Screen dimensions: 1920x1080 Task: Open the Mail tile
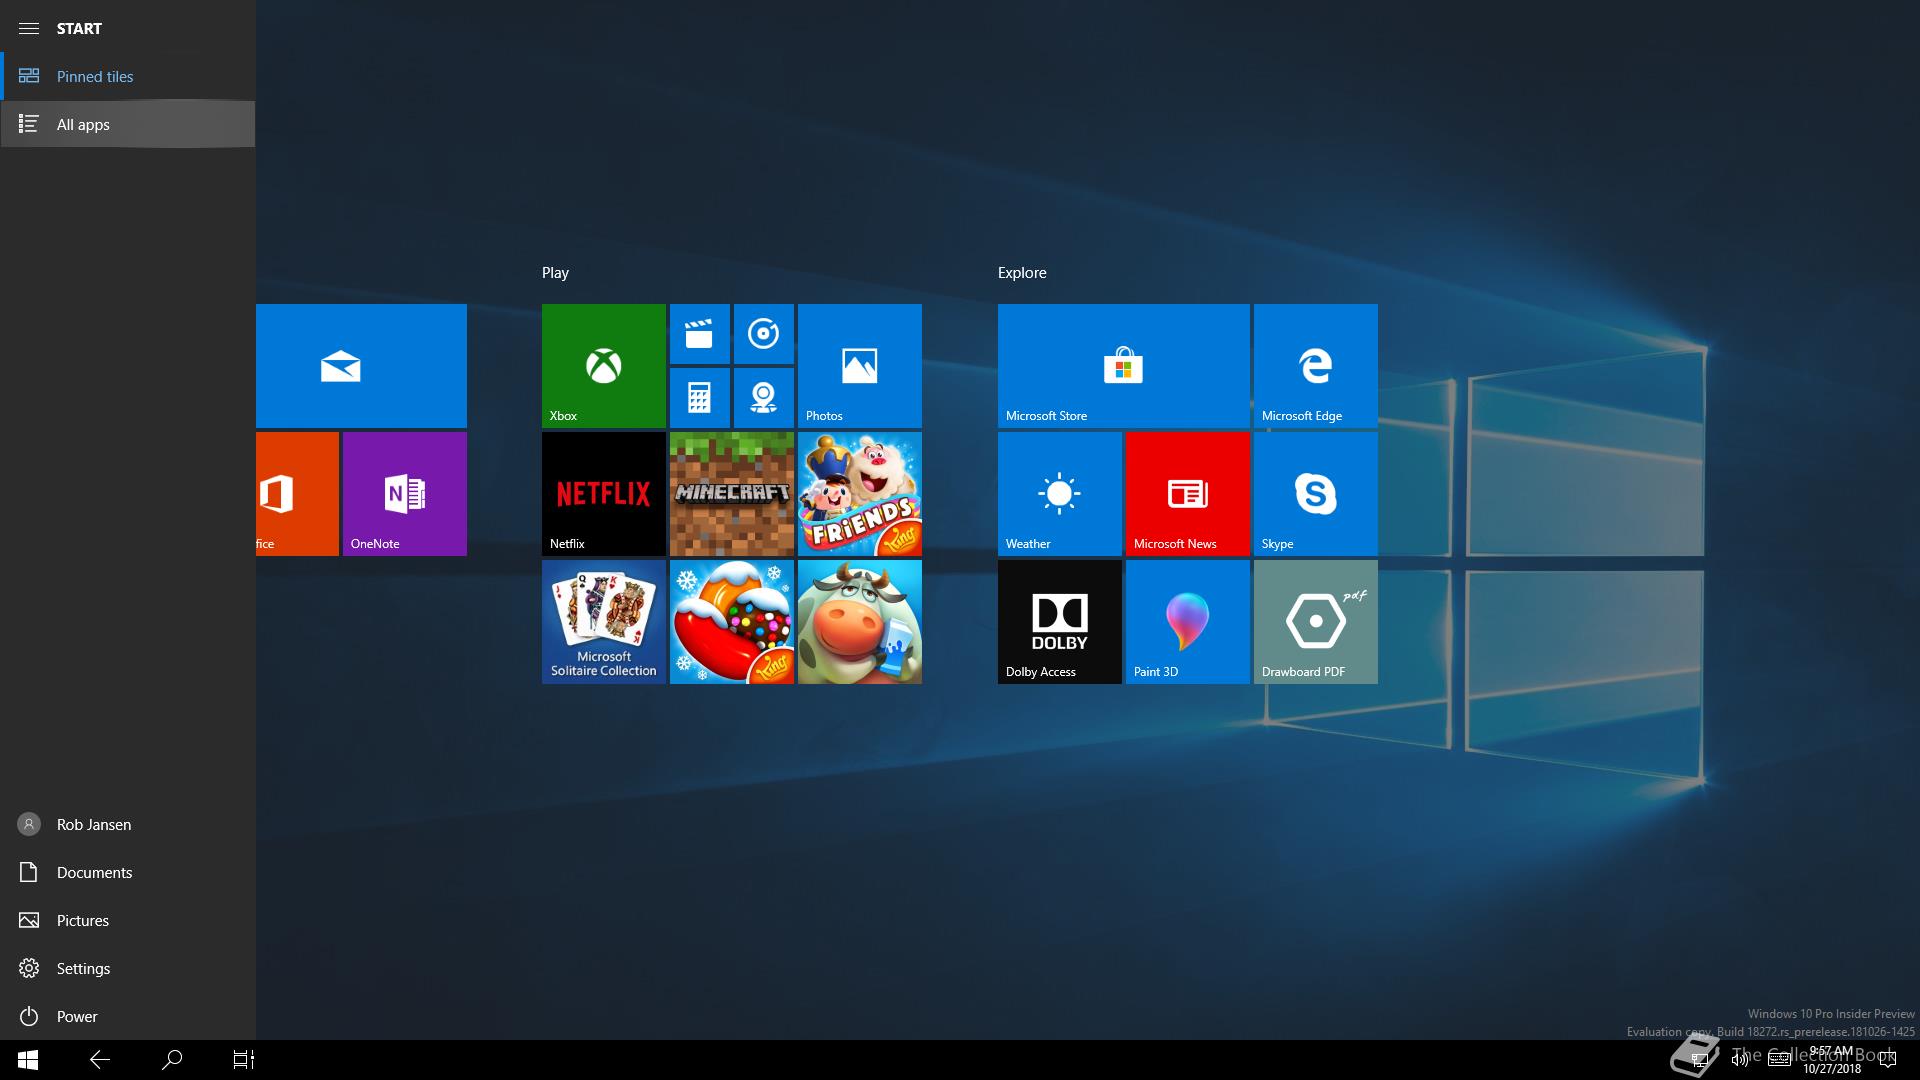361,366
